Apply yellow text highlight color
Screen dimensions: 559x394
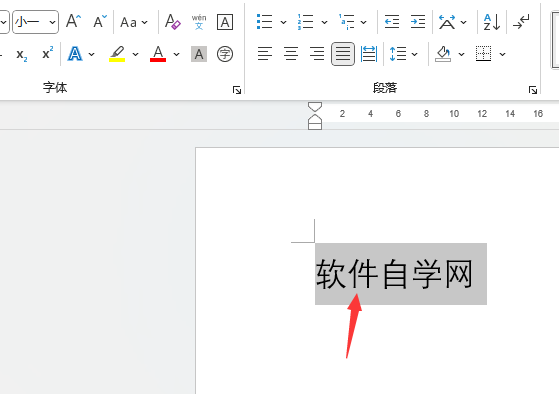click(117, 54)
